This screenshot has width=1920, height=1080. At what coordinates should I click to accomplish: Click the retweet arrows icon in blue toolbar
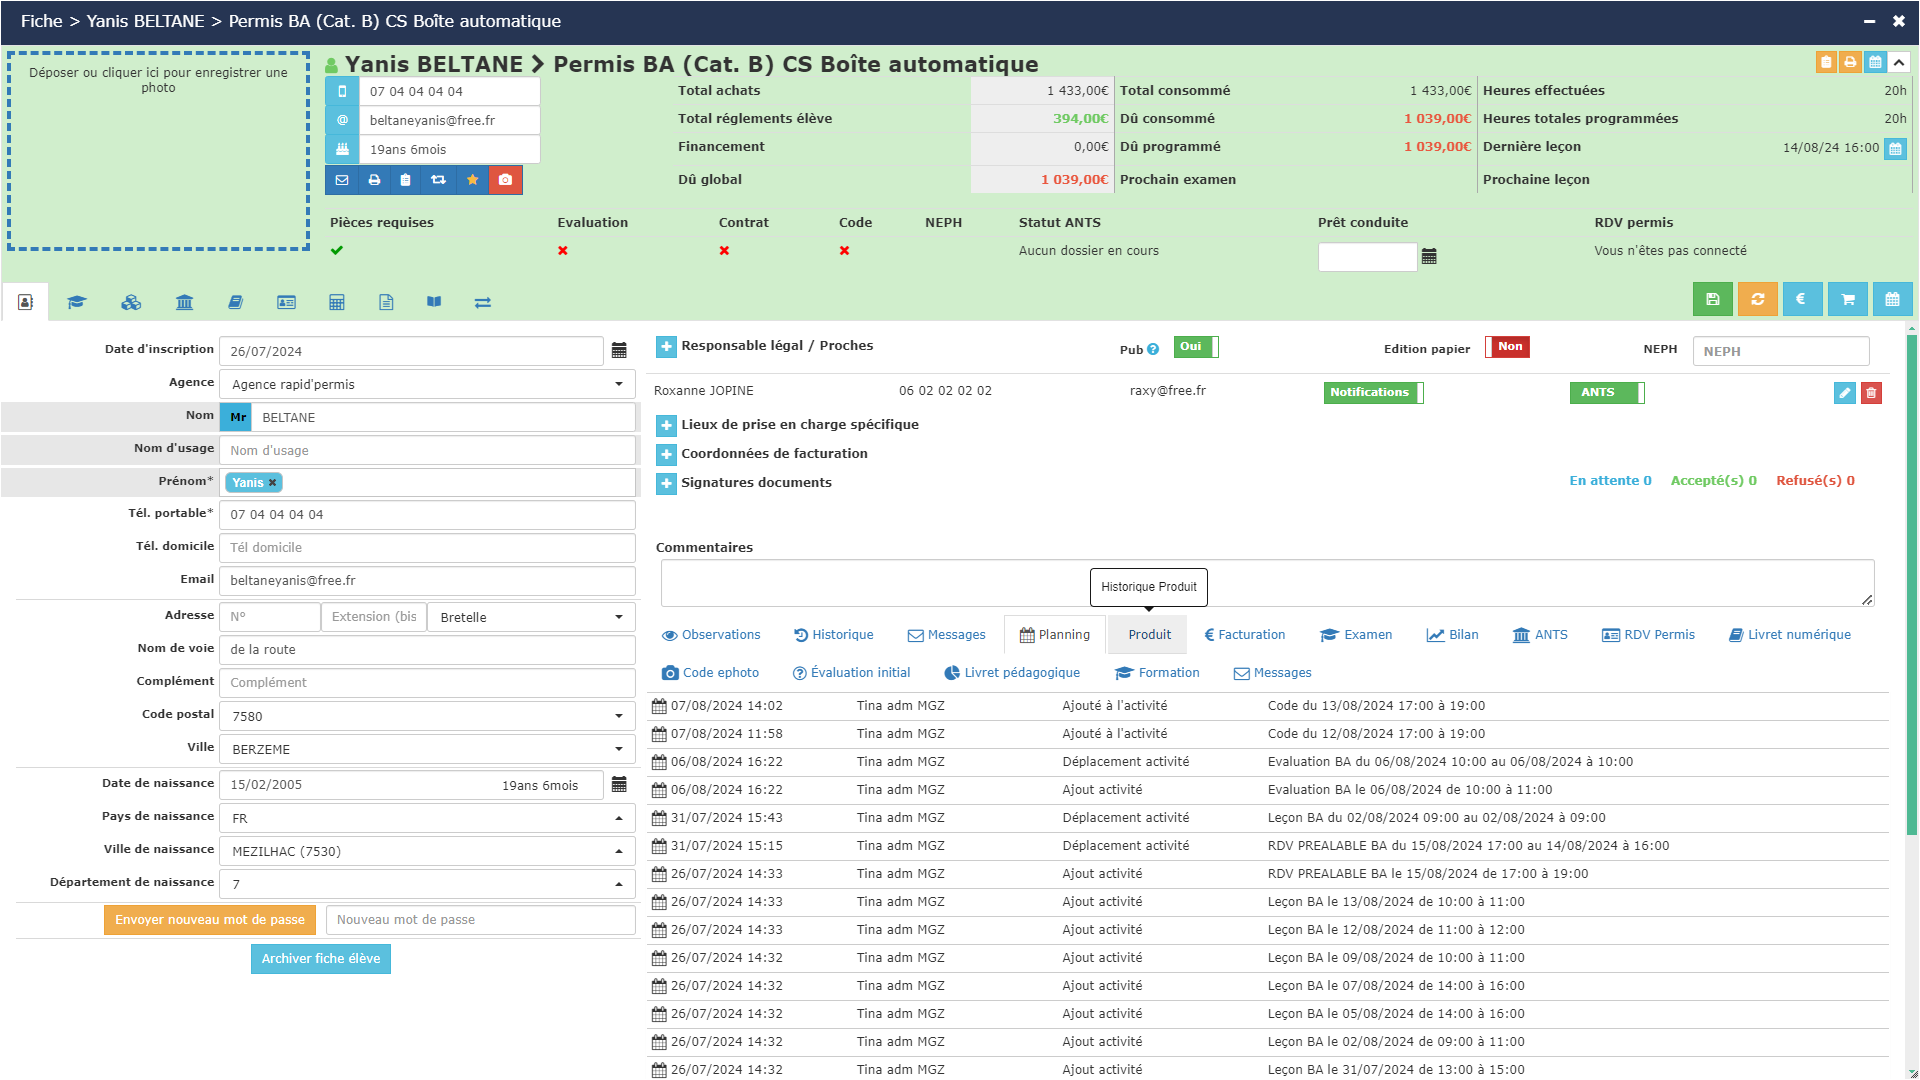click(438, 180)
